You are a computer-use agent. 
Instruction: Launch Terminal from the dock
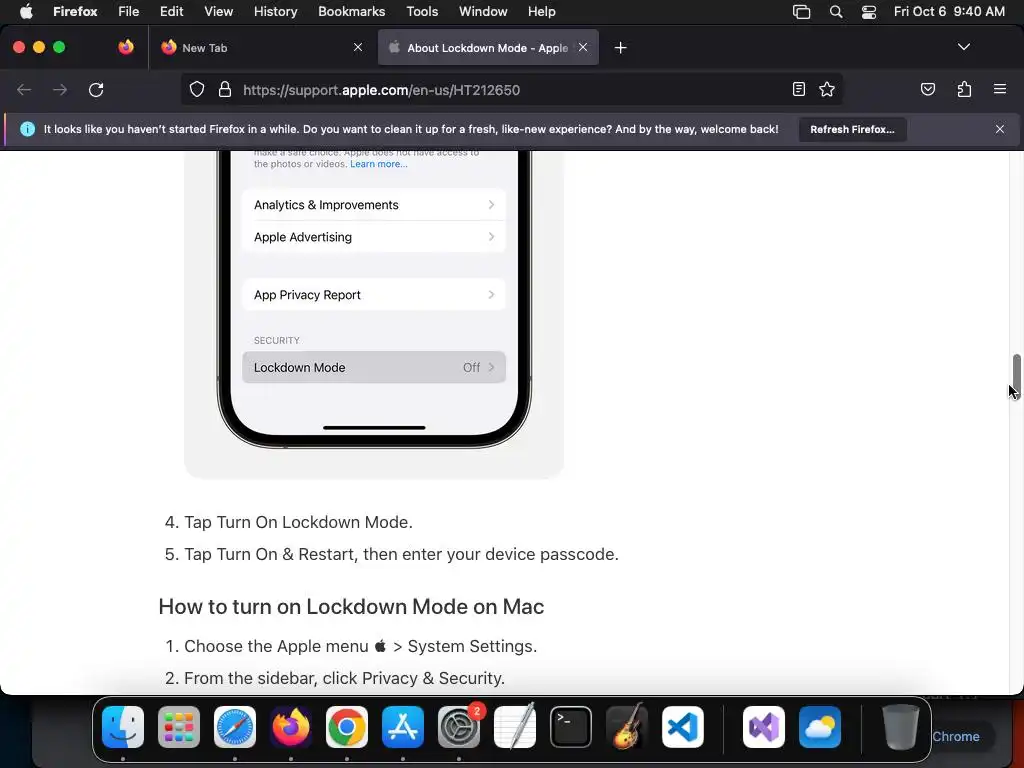point(571,727)
